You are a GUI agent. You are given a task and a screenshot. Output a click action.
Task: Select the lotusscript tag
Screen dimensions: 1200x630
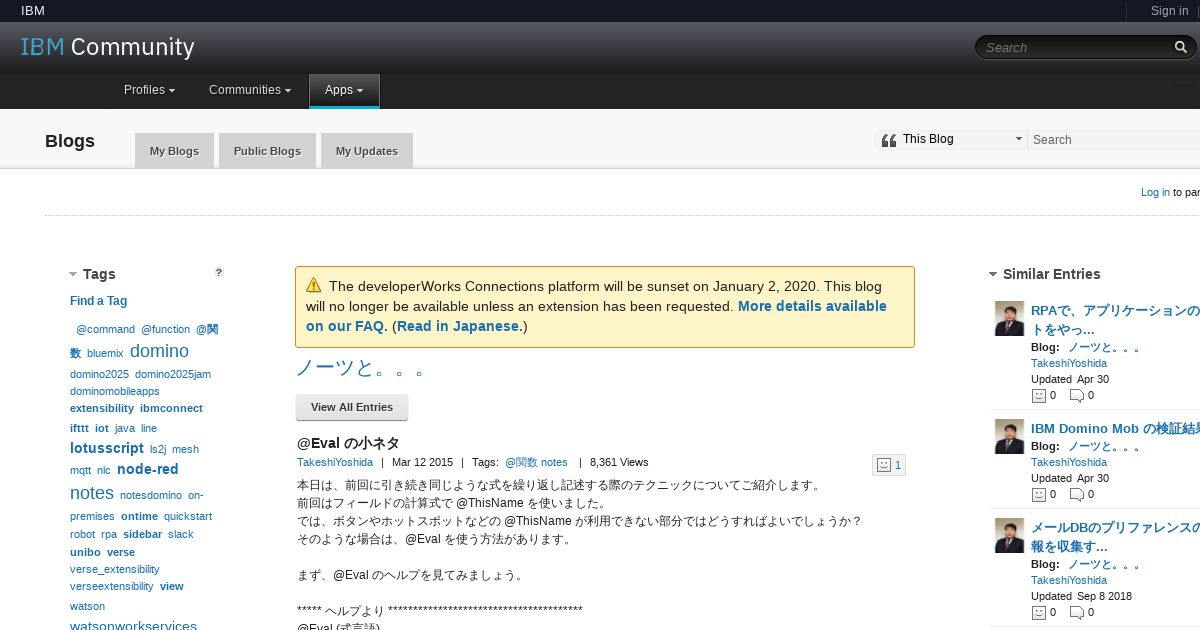(107, 448)
